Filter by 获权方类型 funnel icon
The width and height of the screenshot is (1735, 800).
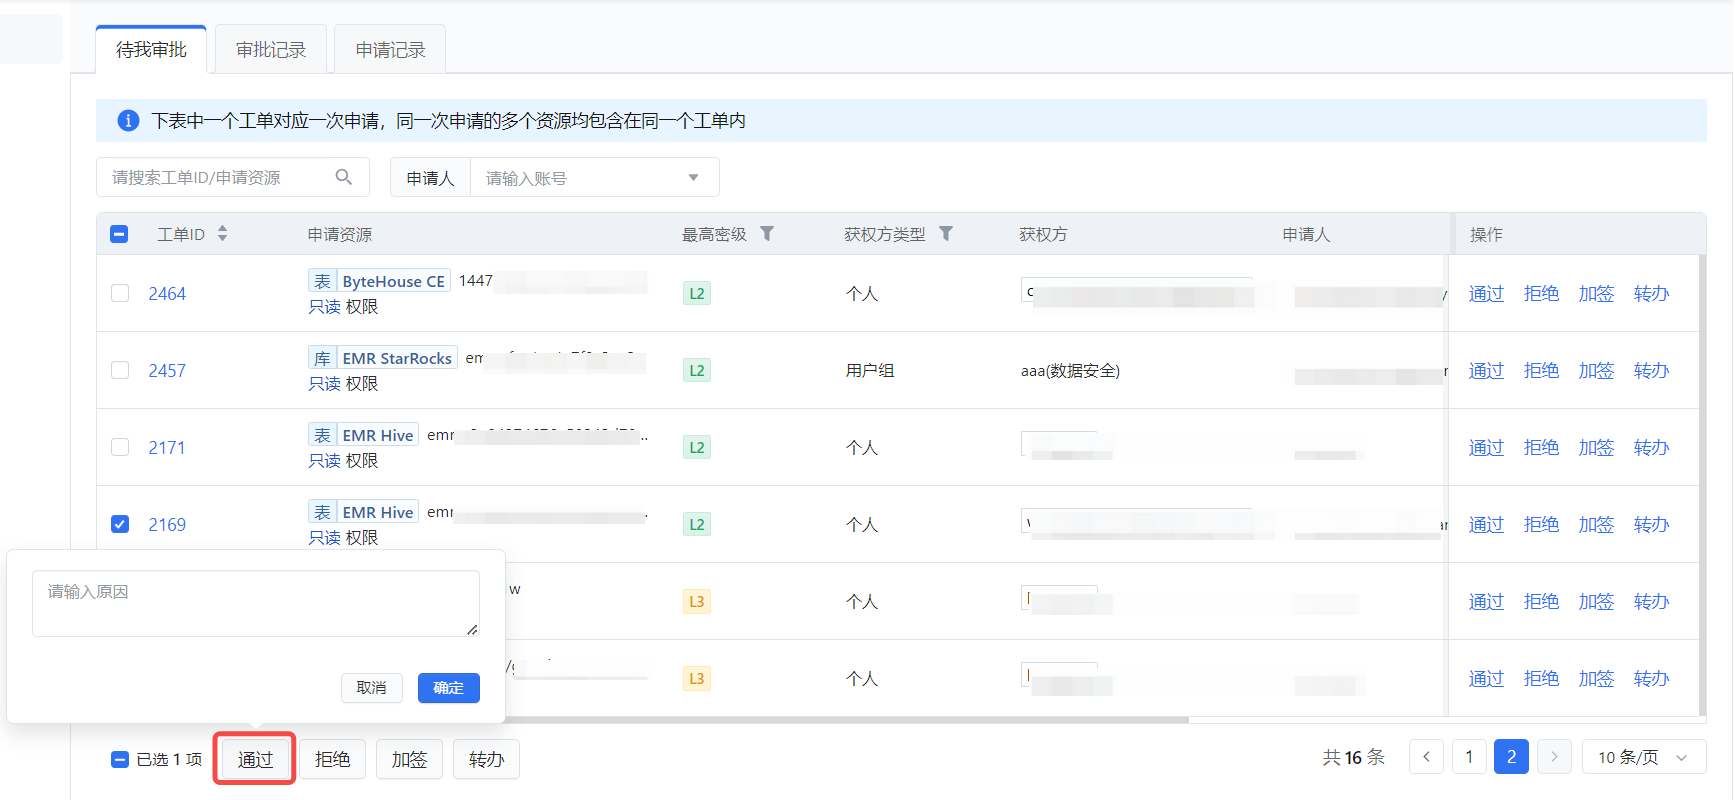pos(945,233)
